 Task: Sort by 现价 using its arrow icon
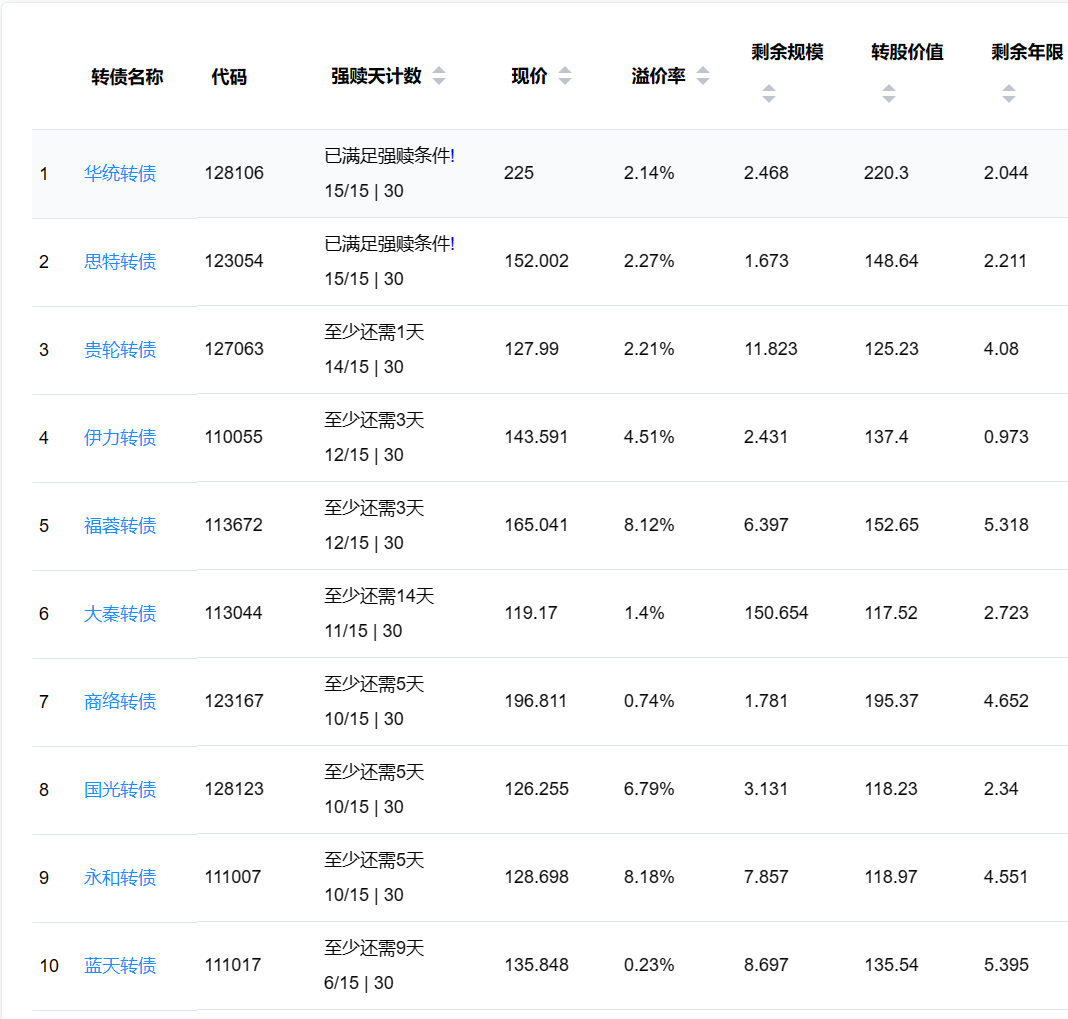click(x=565, y=76)
